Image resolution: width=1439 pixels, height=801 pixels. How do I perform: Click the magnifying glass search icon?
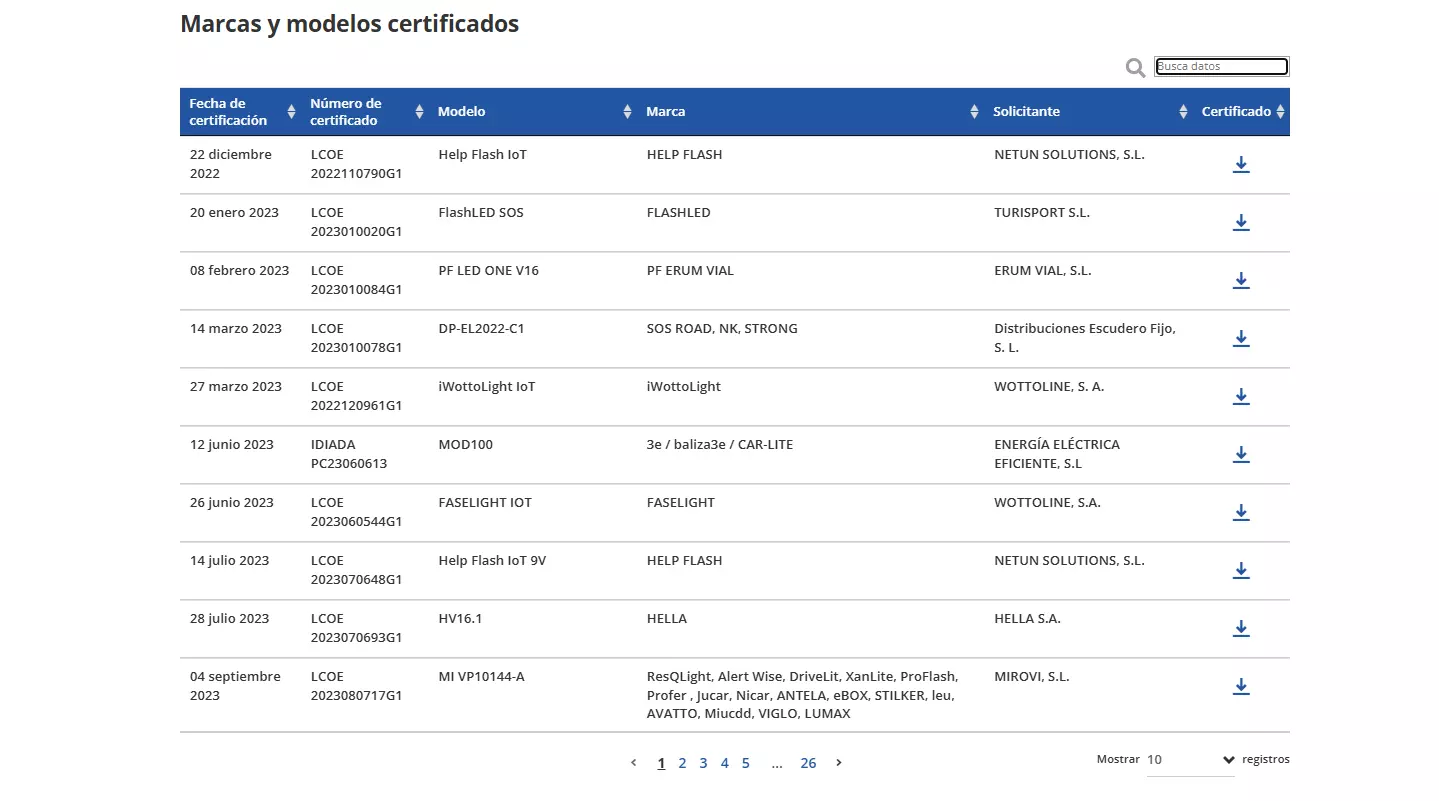[1135, 68]
